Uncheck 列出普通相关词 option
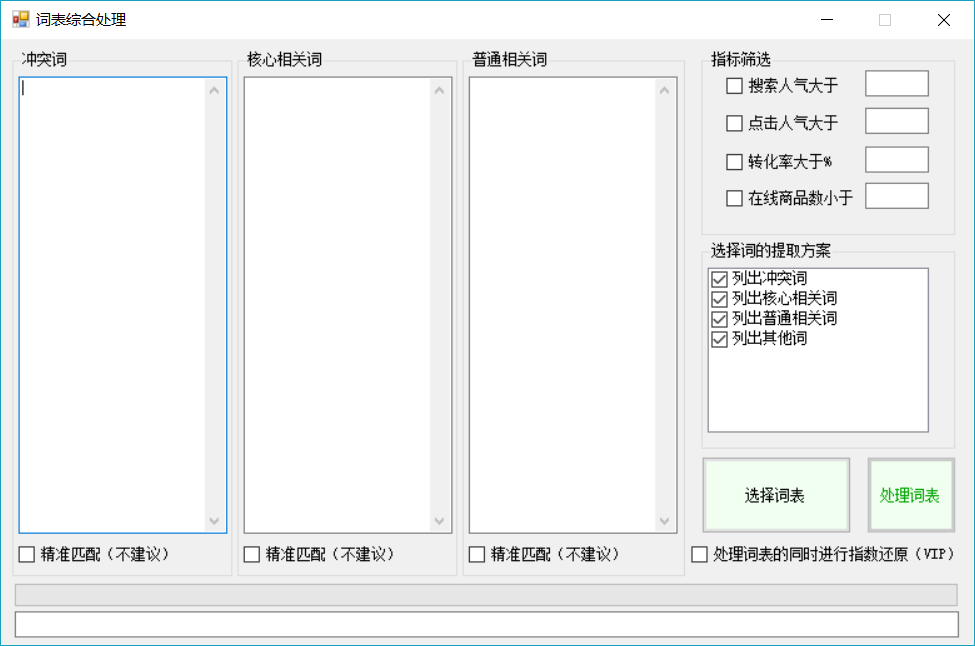This screenshot has height=646, width=975. point(719,319)
